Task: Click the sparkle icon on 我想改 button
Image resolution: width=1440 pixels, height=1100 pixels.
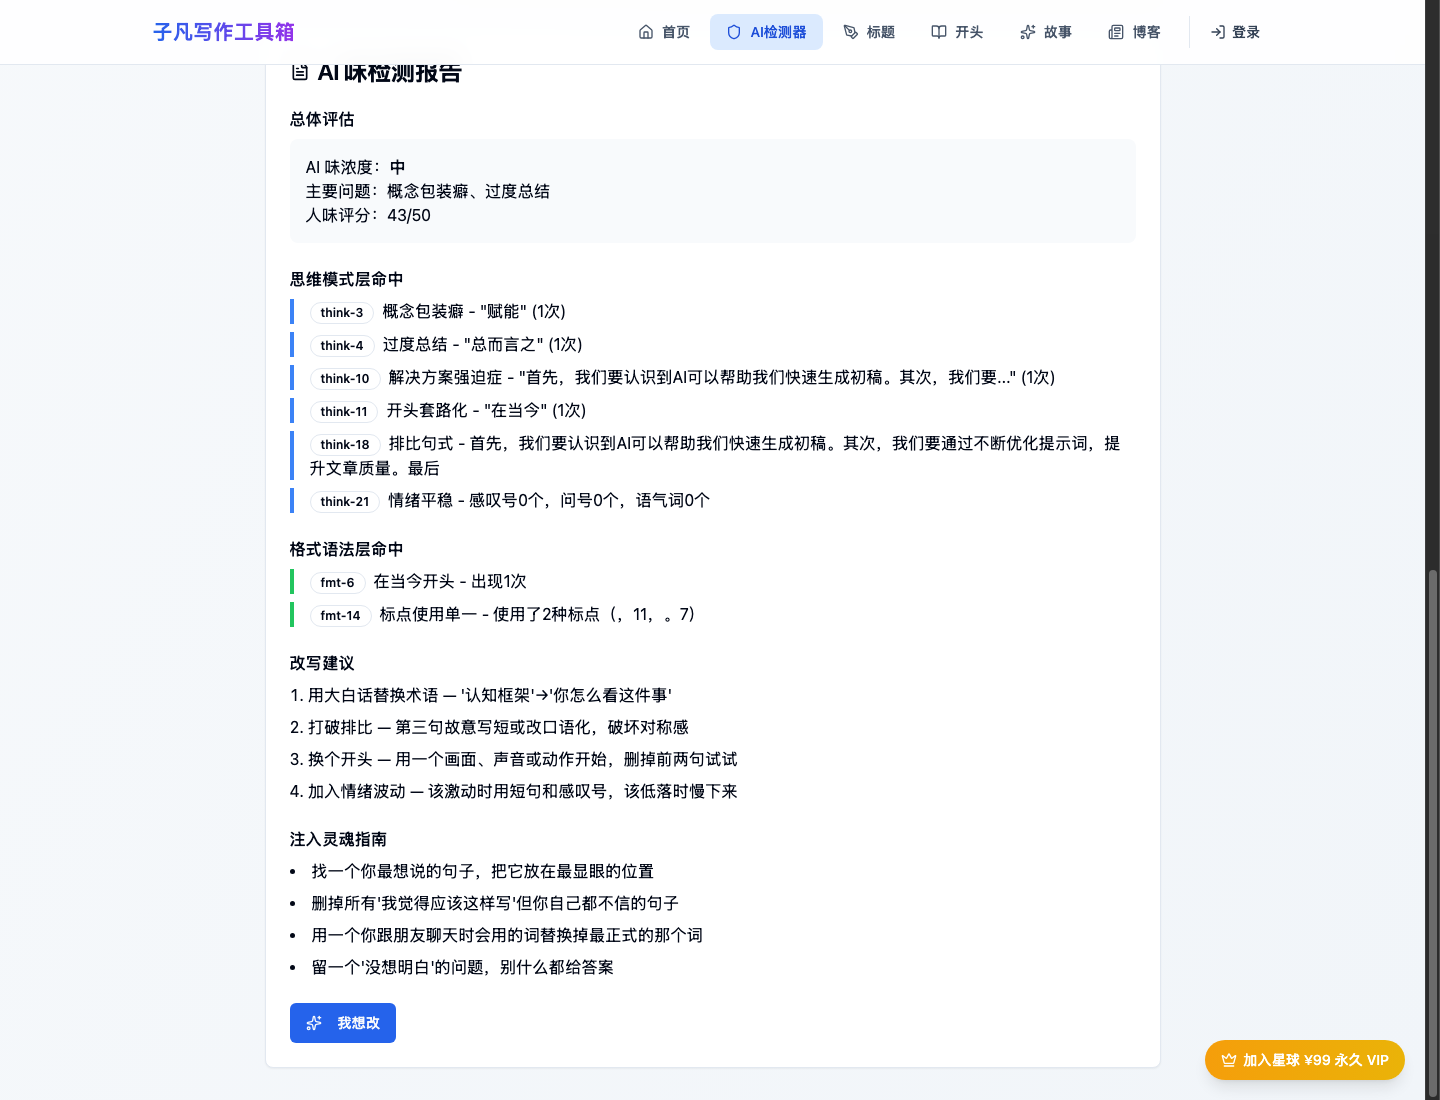Action: pyautogui.click(x=314, y=1023)
